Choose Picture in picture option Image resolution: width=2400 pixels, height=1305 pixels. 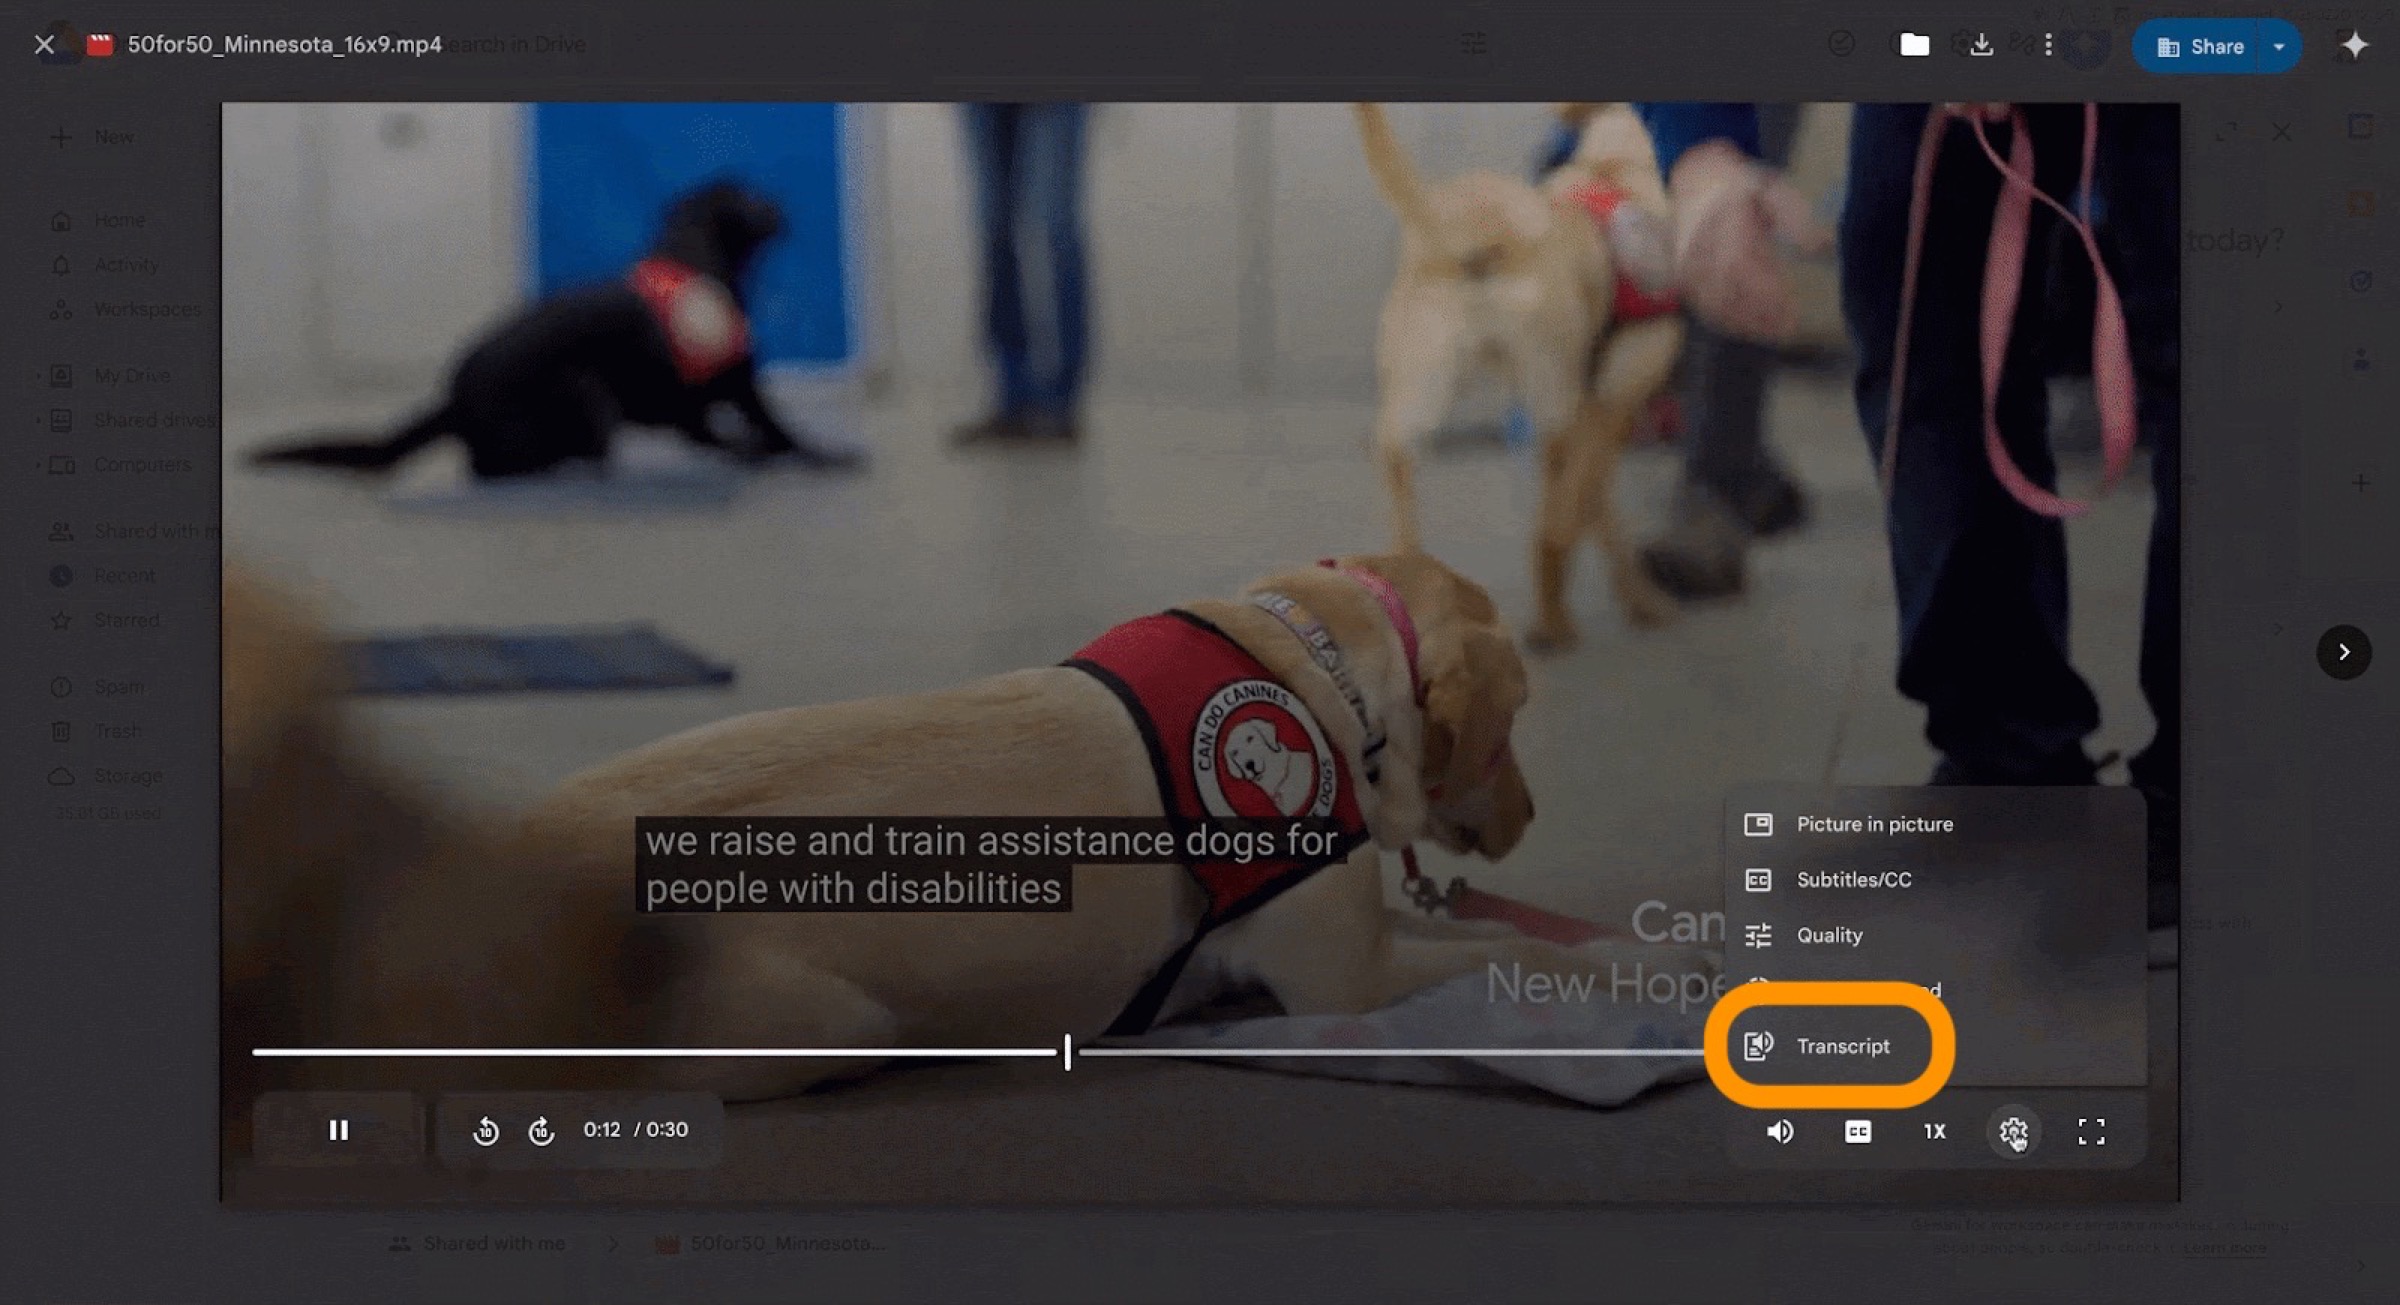(1874, 824)
